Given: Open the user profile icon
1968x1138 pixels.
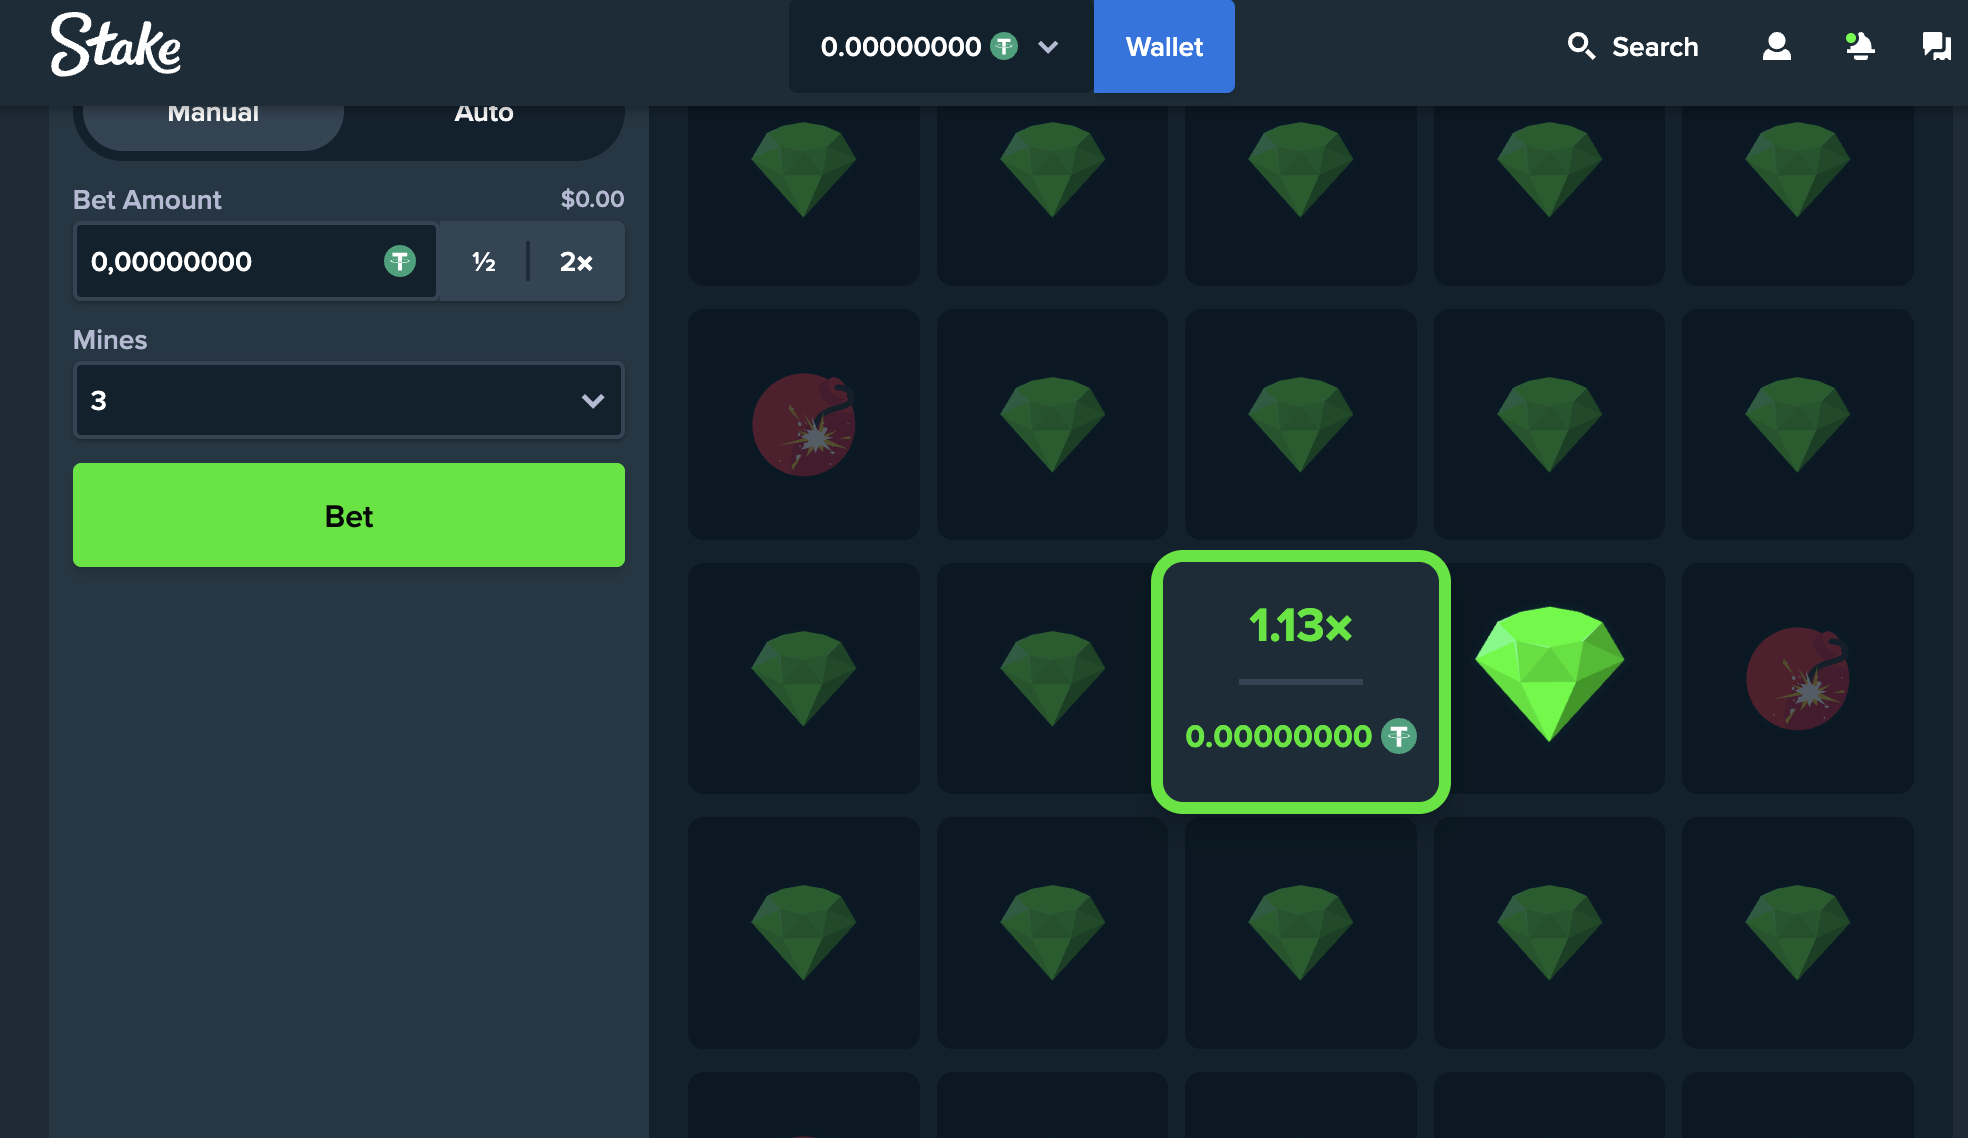Looking at the screenshot, I should tap(1776, 46).
